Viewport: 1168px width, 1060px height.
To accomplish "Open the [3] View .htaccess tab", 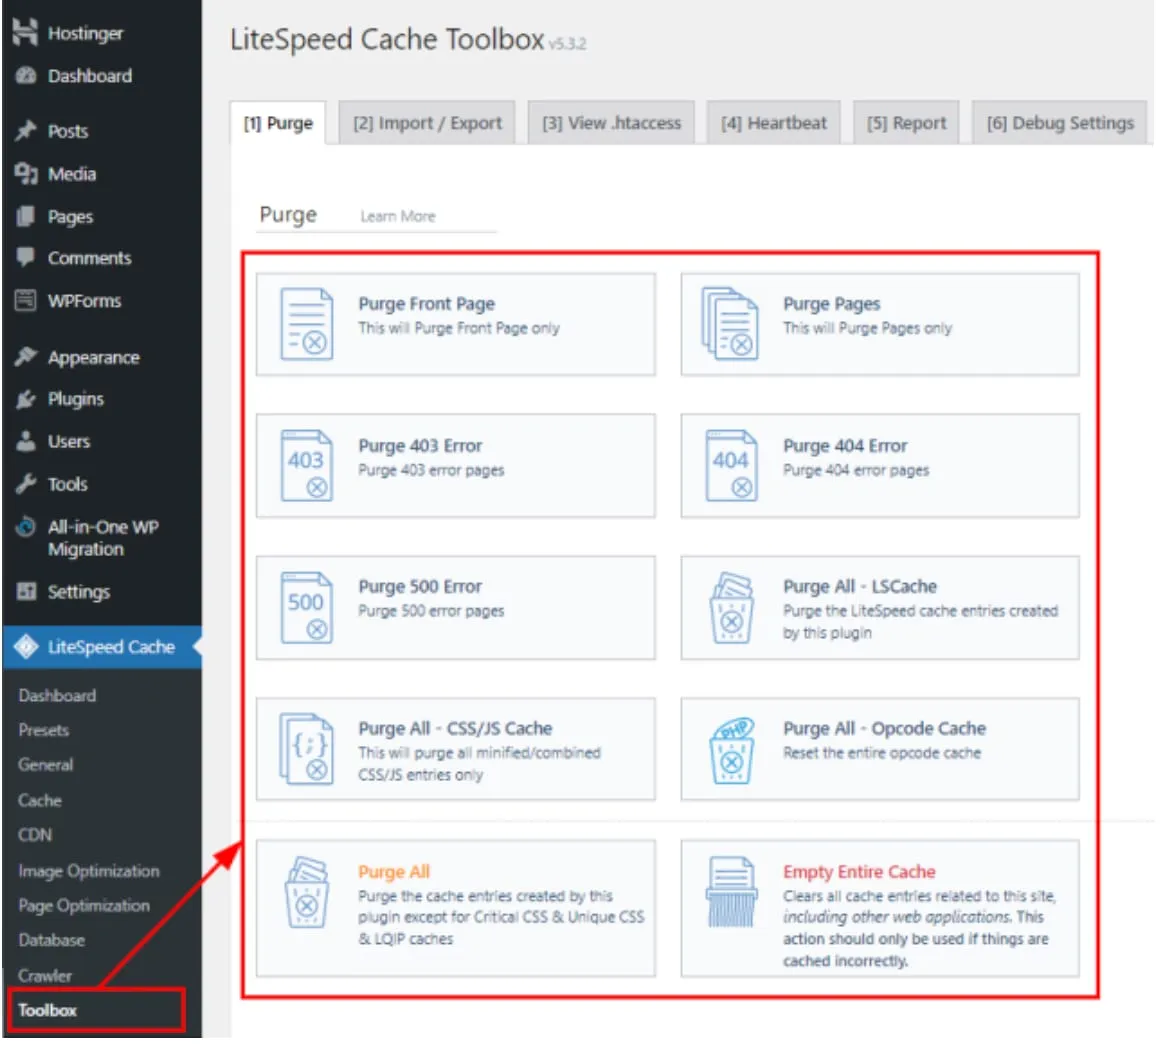I will click(611, 123).
